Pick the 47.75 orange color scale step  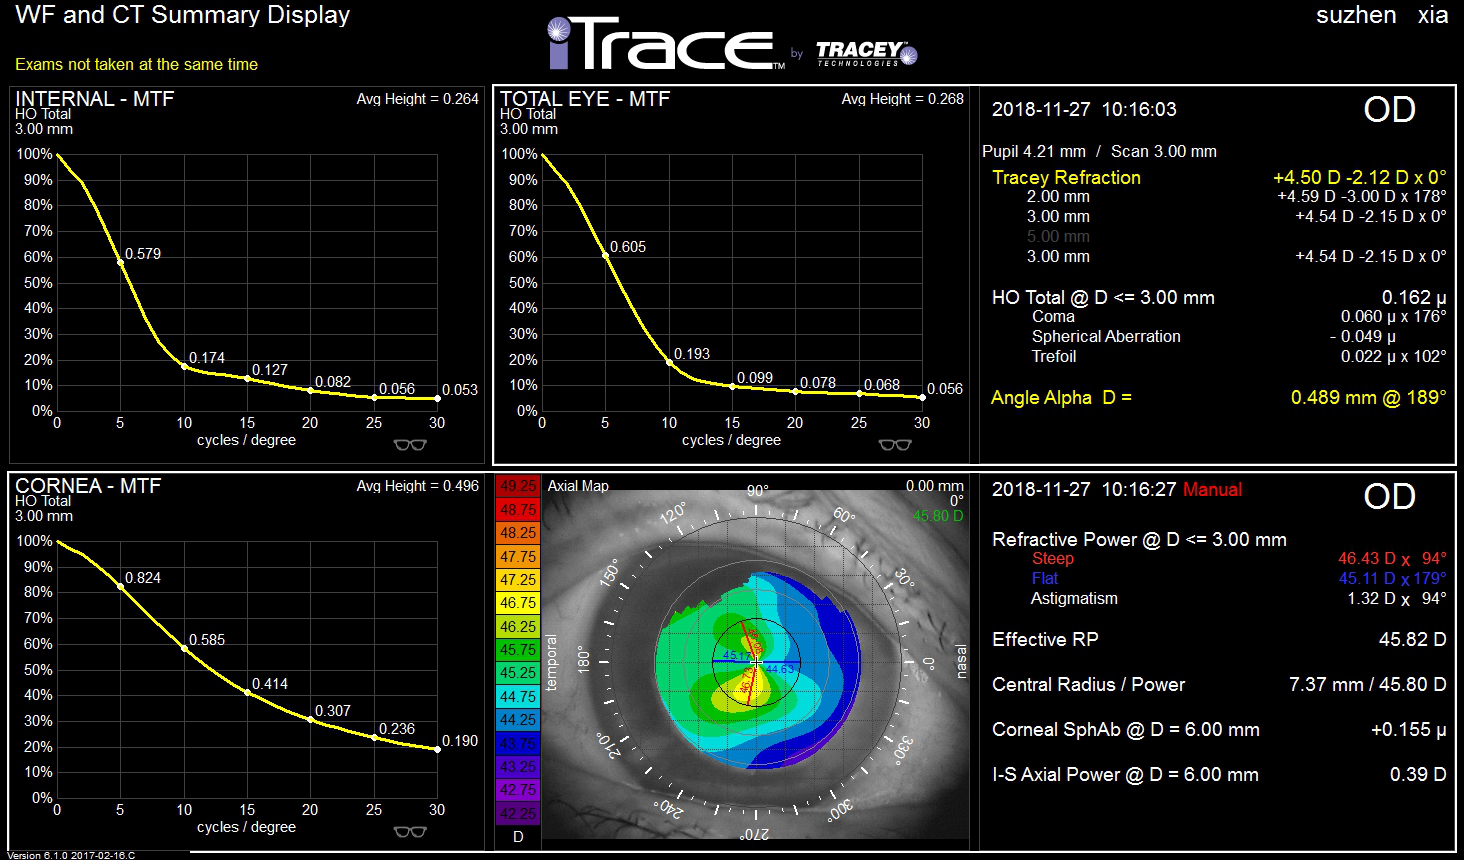tap(518, 557)
